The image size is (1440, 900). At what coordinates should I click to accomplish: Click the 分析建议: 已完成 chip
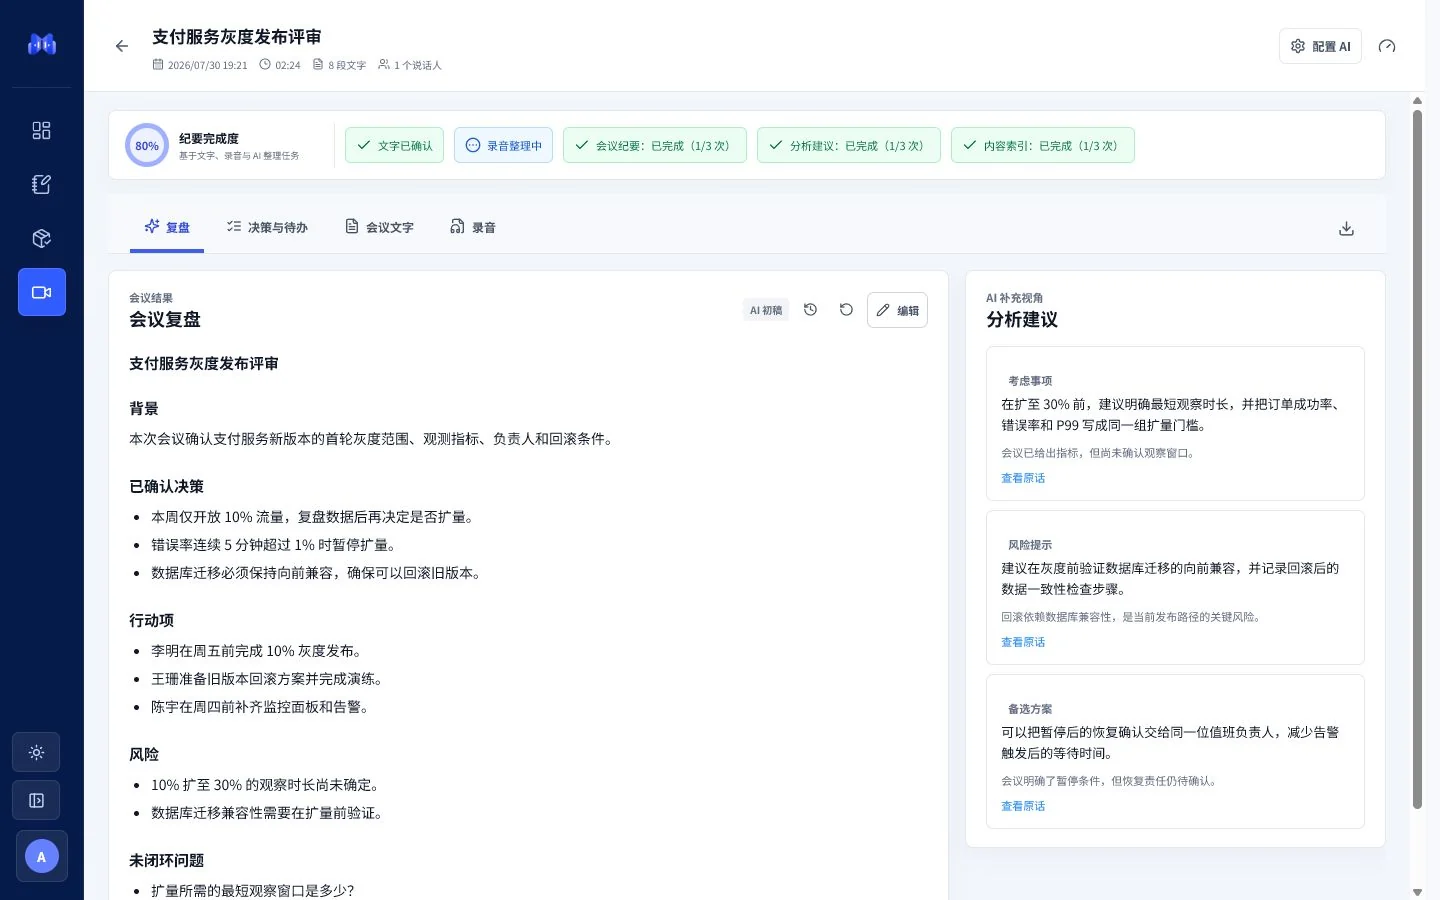(849, 145)
